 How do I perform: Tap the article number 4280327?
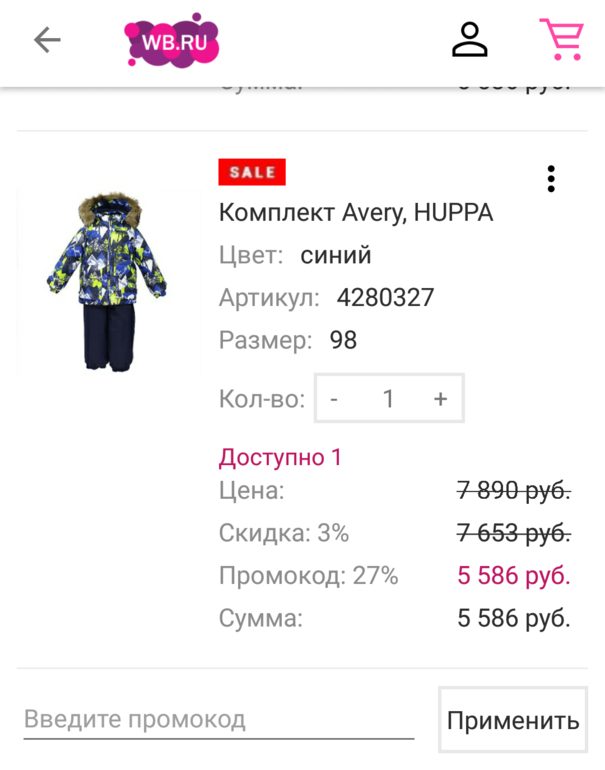coord(385,297)
